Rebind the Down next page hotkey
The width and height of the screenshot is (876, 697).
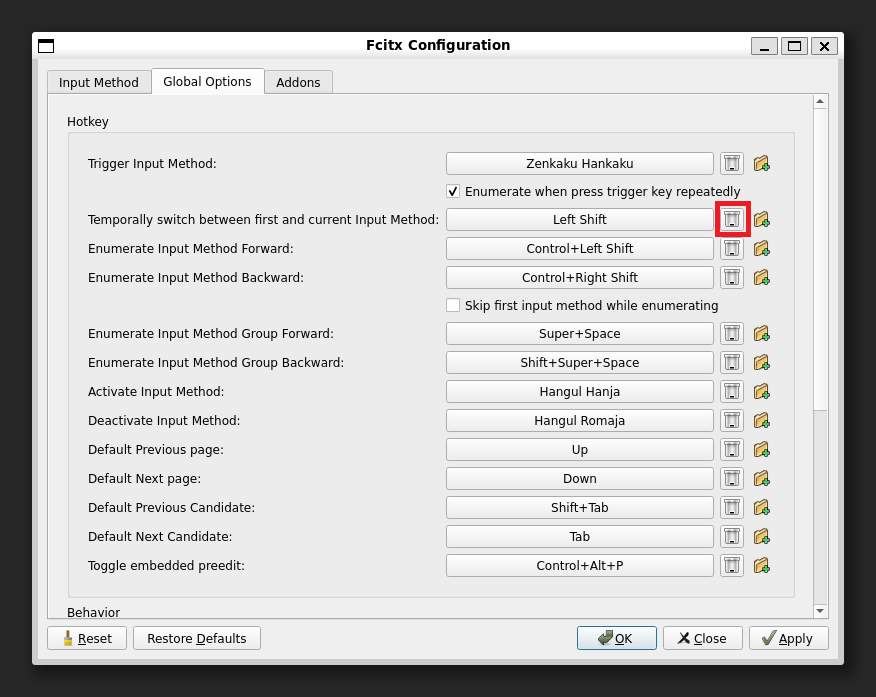(x=579, y=479)
